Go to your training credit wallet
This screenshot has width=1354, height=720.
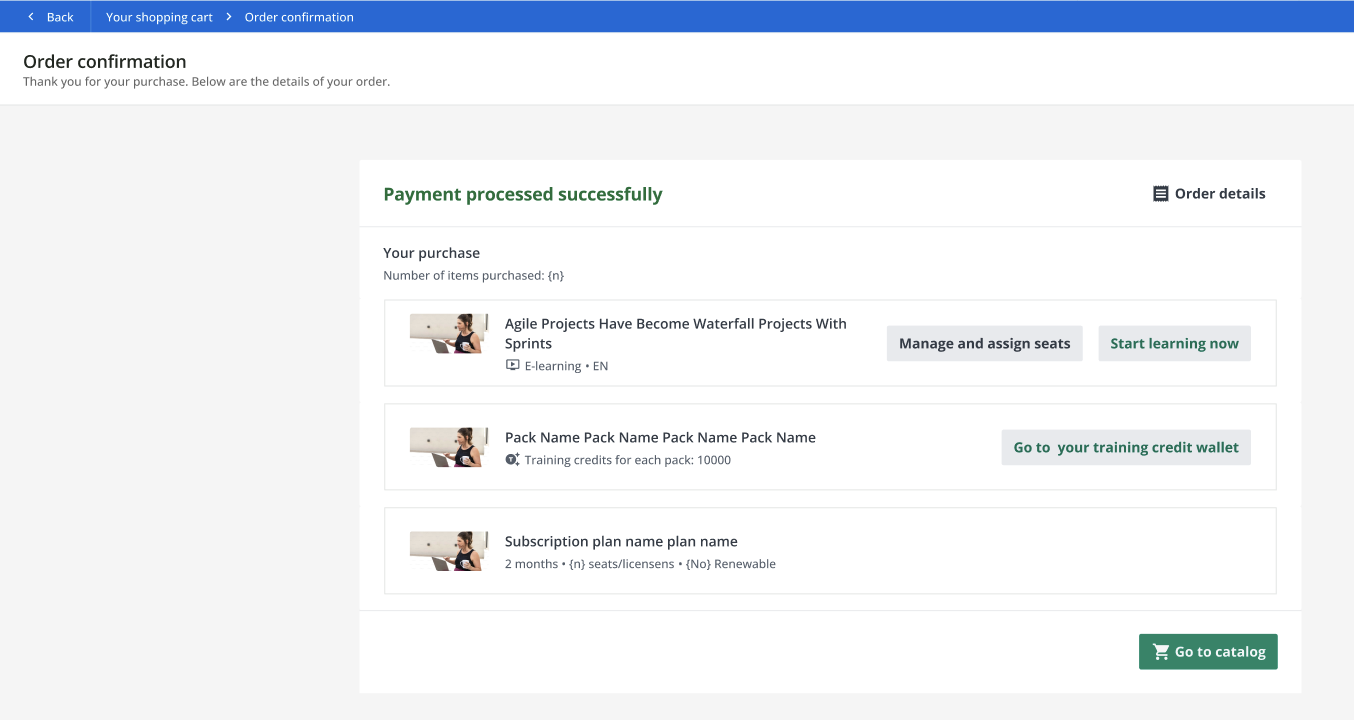(x=1125, y=448)
